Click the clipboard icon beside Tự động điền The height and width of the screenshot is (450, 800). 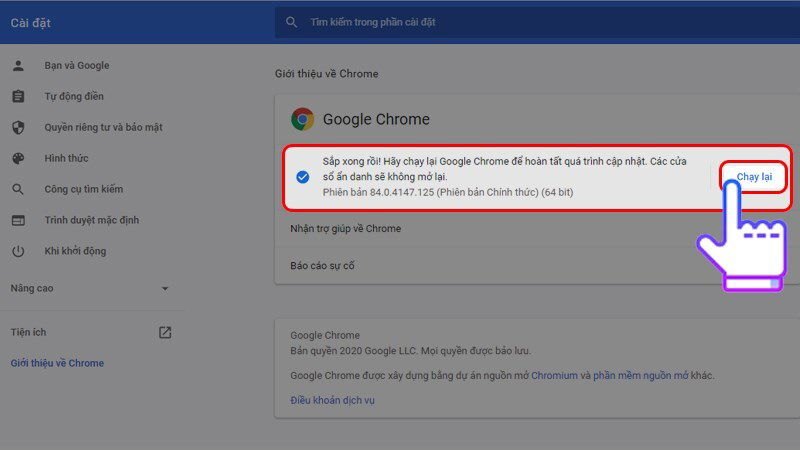click(x=18, y=96)
